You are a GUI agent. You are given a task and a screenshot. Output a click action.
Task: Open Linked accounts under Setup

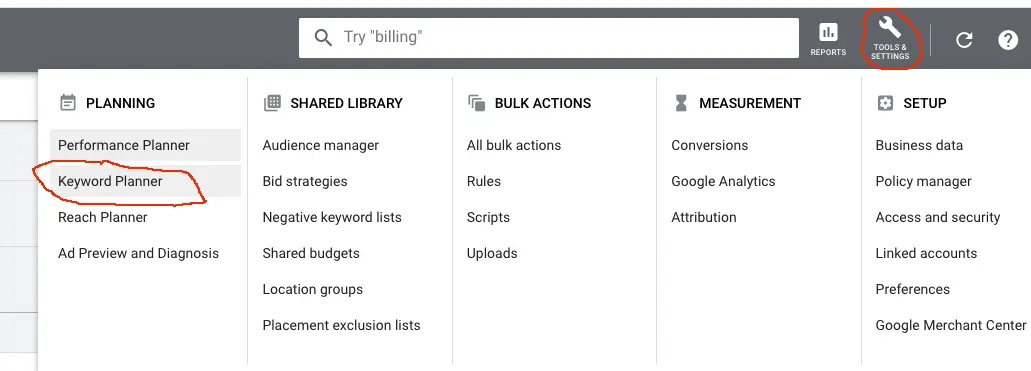click(926, 253)
